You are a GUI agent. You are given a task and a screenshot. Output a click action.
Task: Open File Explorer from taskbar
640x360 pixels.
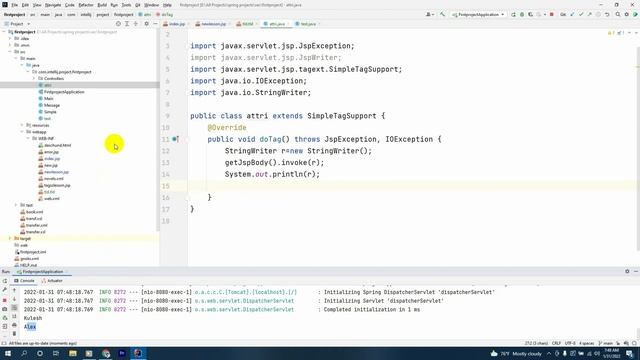pyautogui.click(x=73, y=353)
